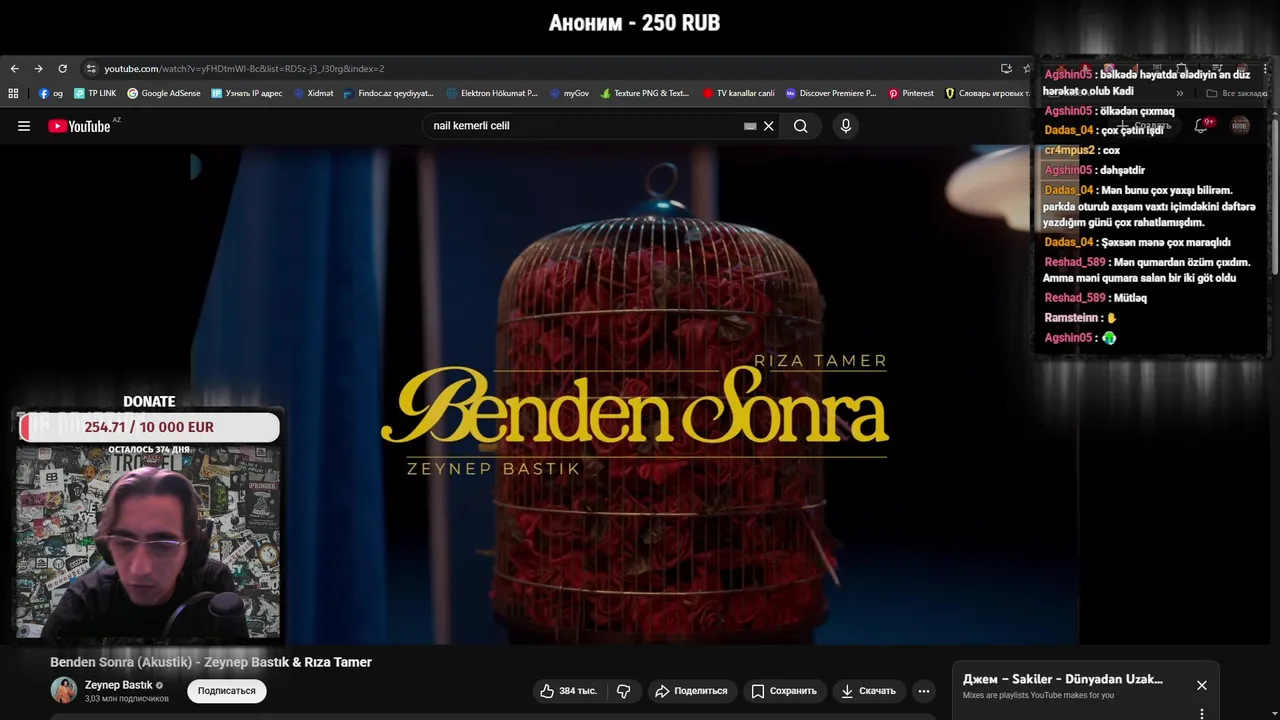This screenshot has width=1280, height=720.
Task: Click the Скачать download button
Action: [868, 691]
